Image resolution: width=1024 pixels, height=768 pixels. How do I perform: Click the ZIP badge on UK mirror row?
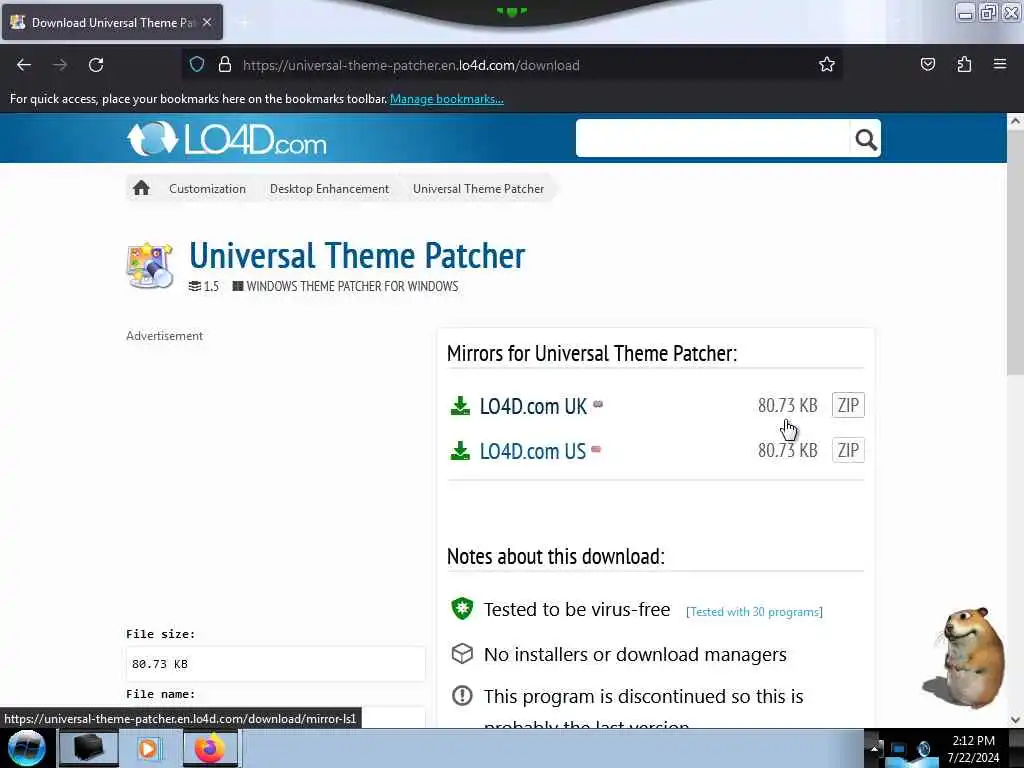[848, 405]
